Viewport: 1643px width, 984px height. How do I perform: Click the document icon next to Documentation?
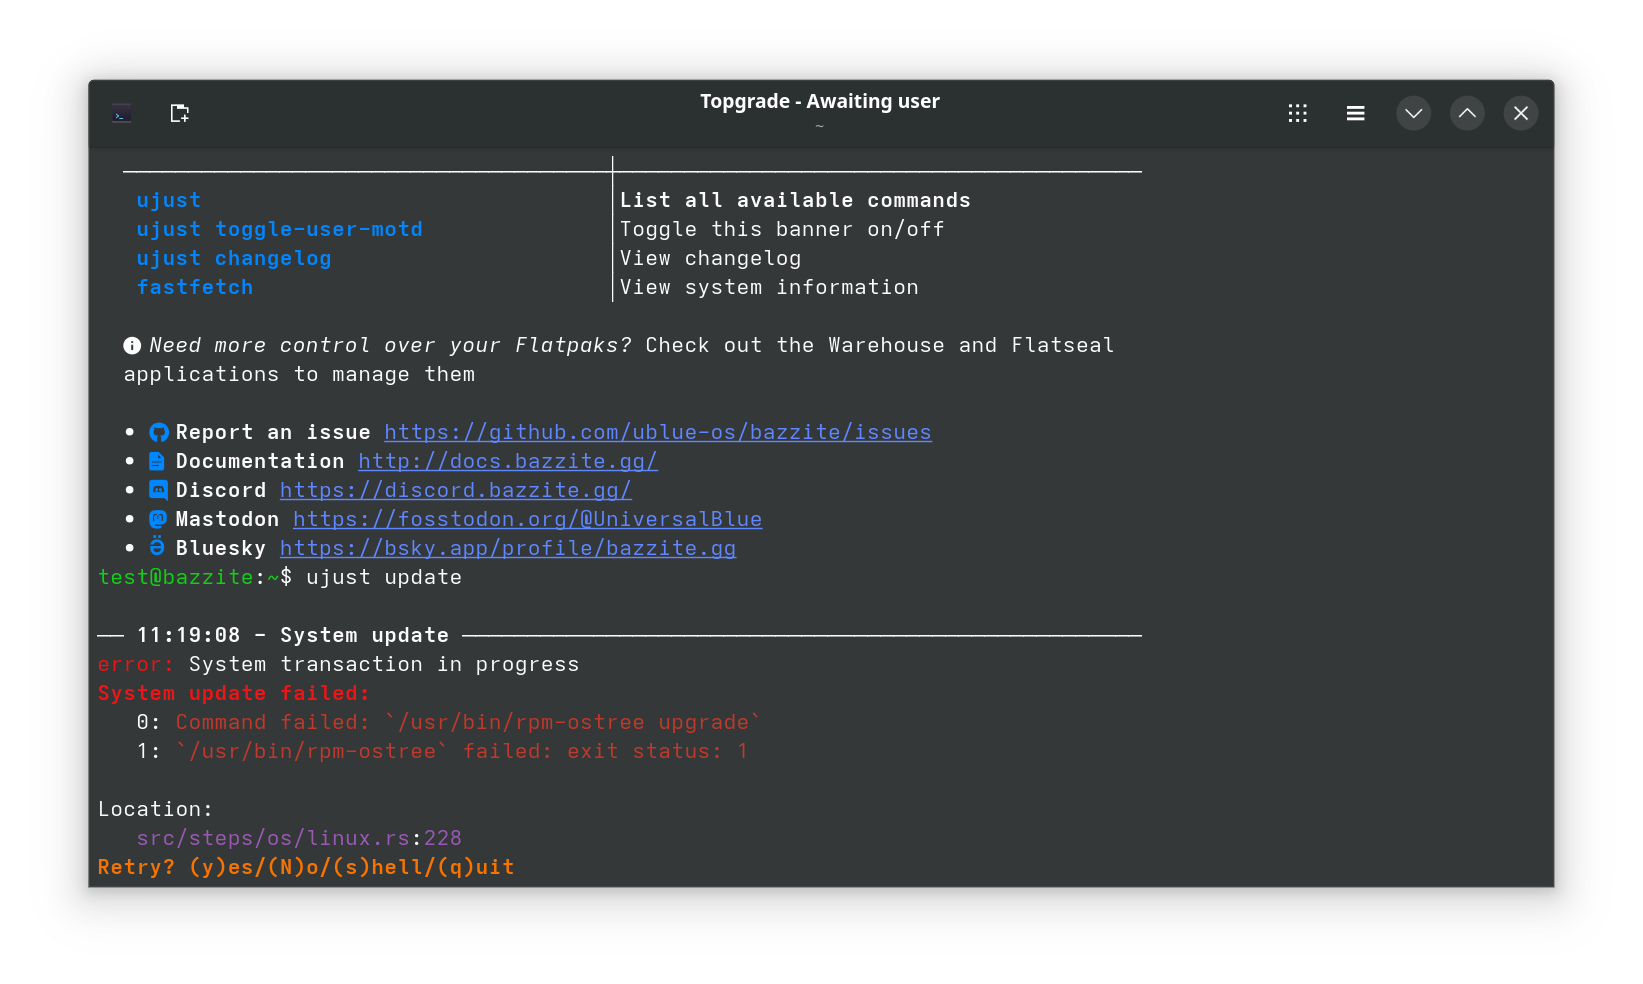pos(157,461)
